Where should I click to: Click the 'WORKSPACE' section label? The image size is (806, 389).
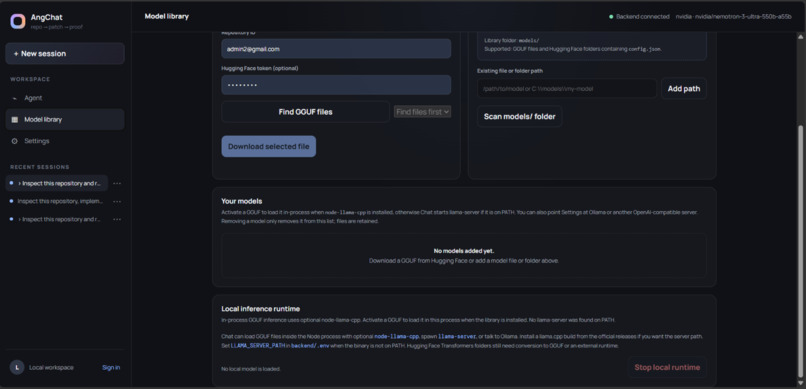tap(30, 79)
